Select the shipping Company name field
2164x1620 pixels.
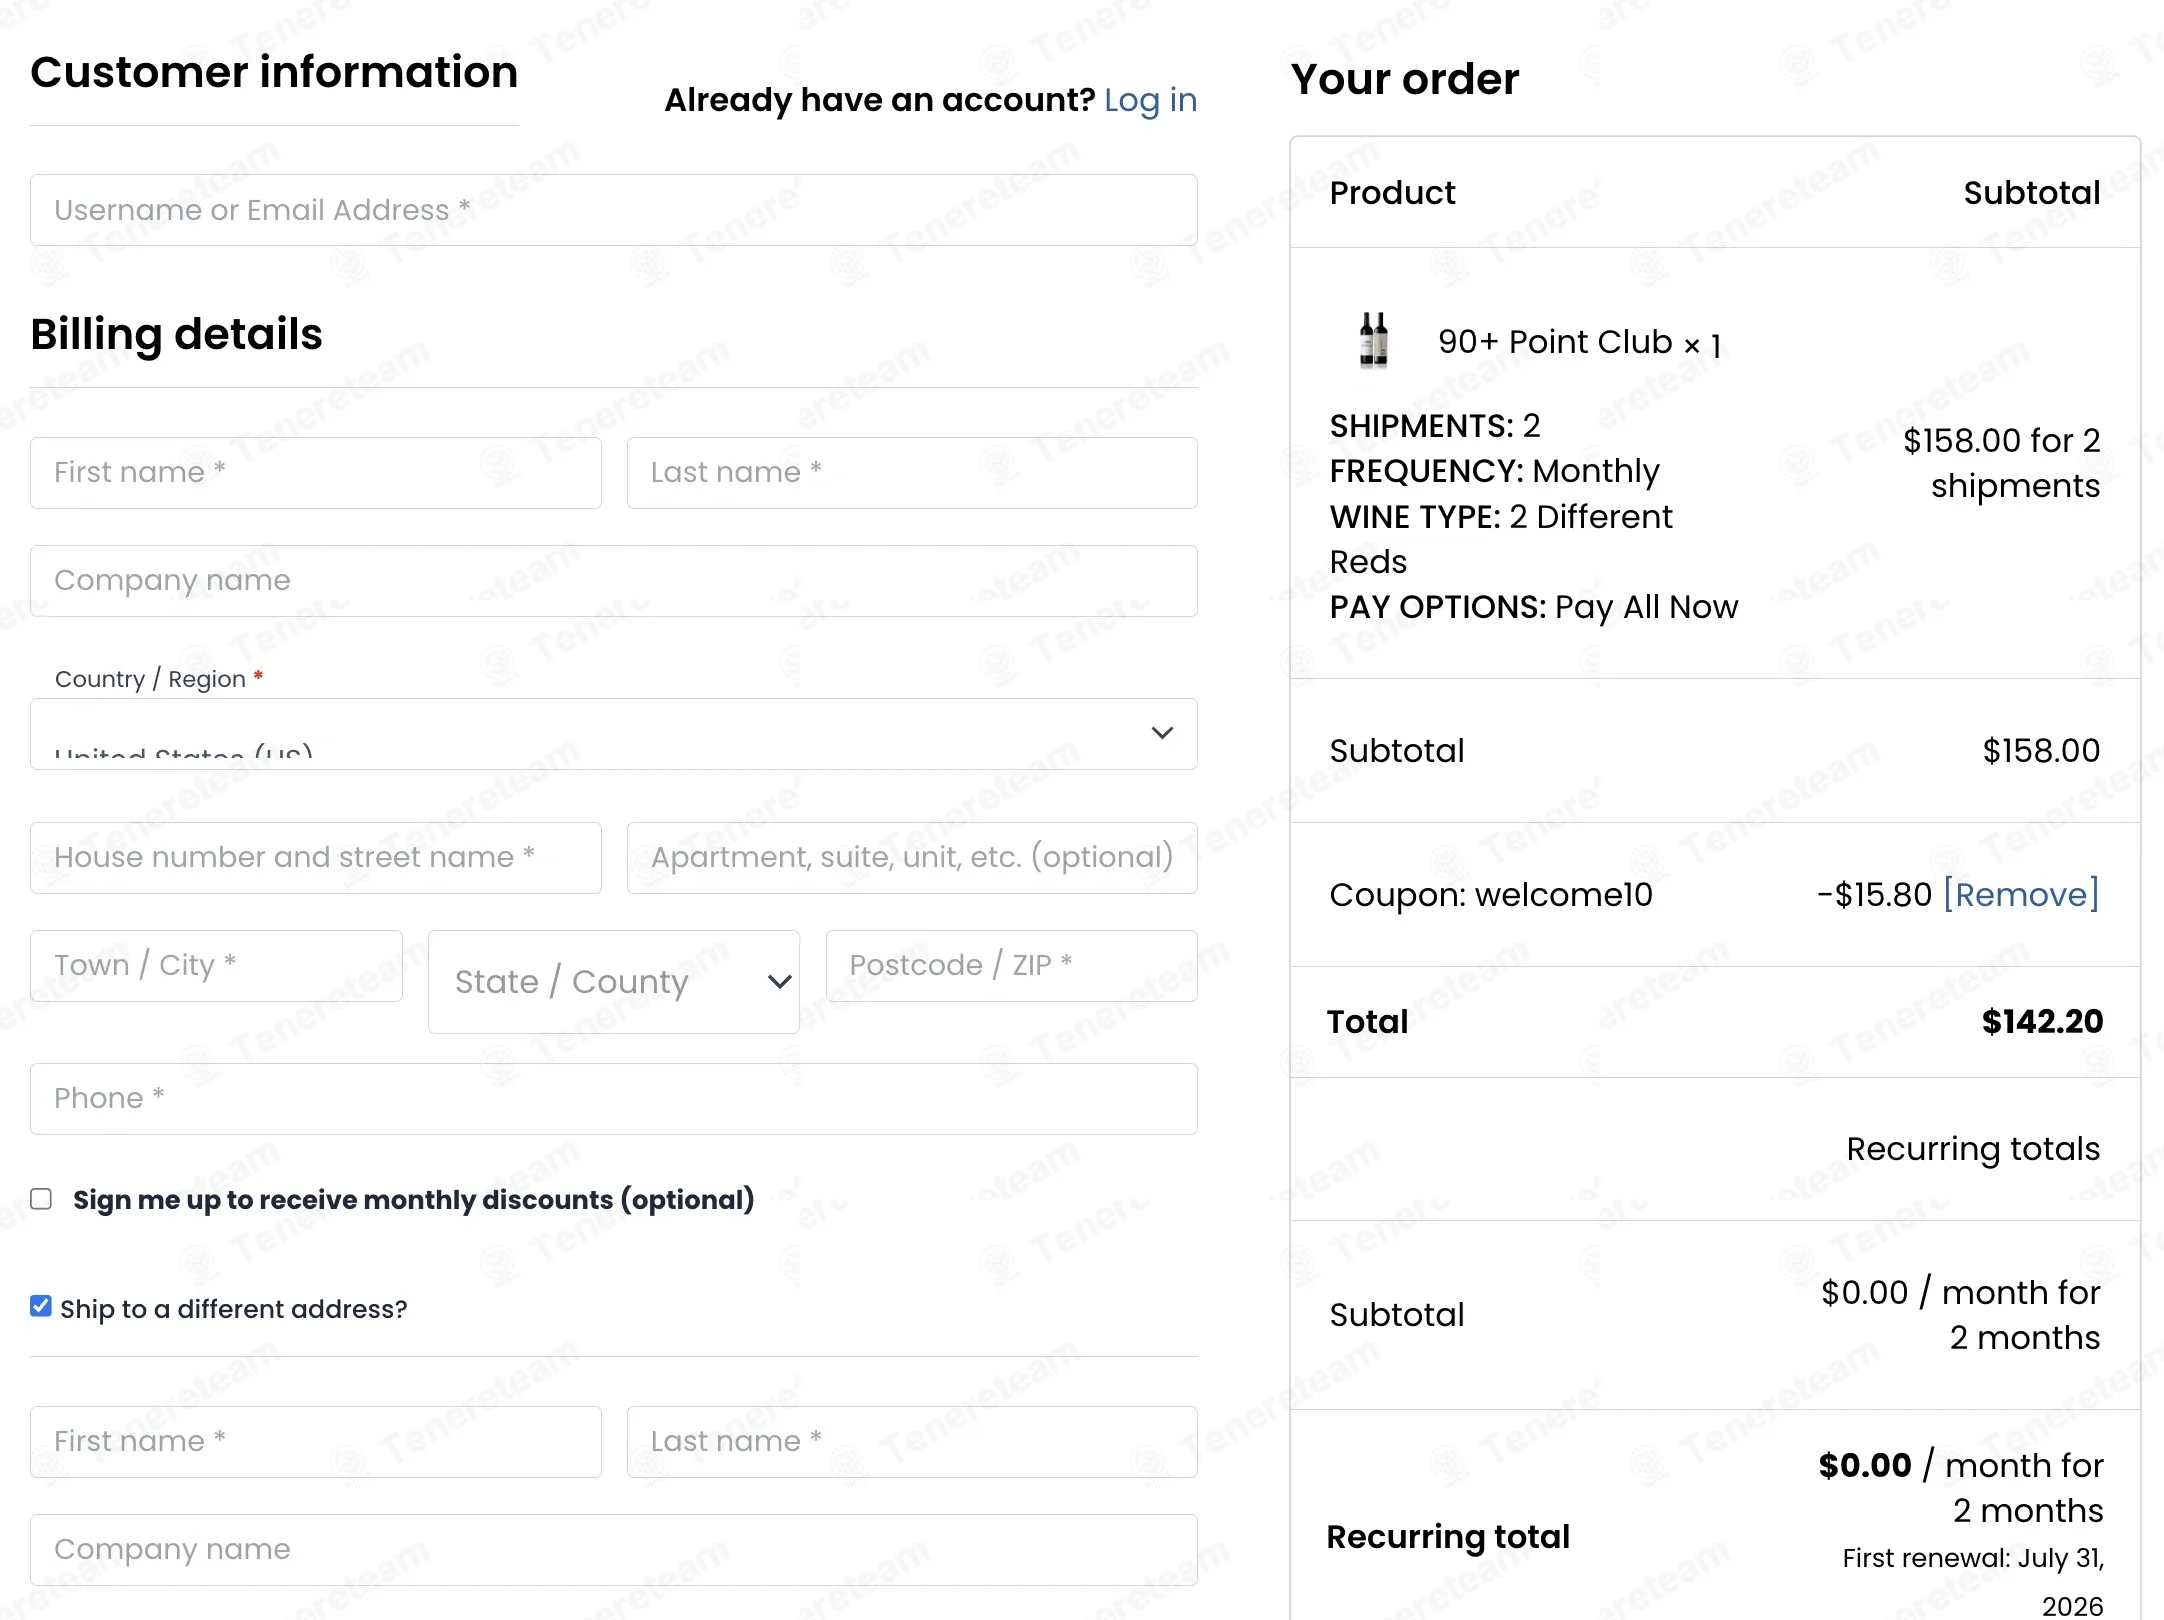coord(613,1549)
